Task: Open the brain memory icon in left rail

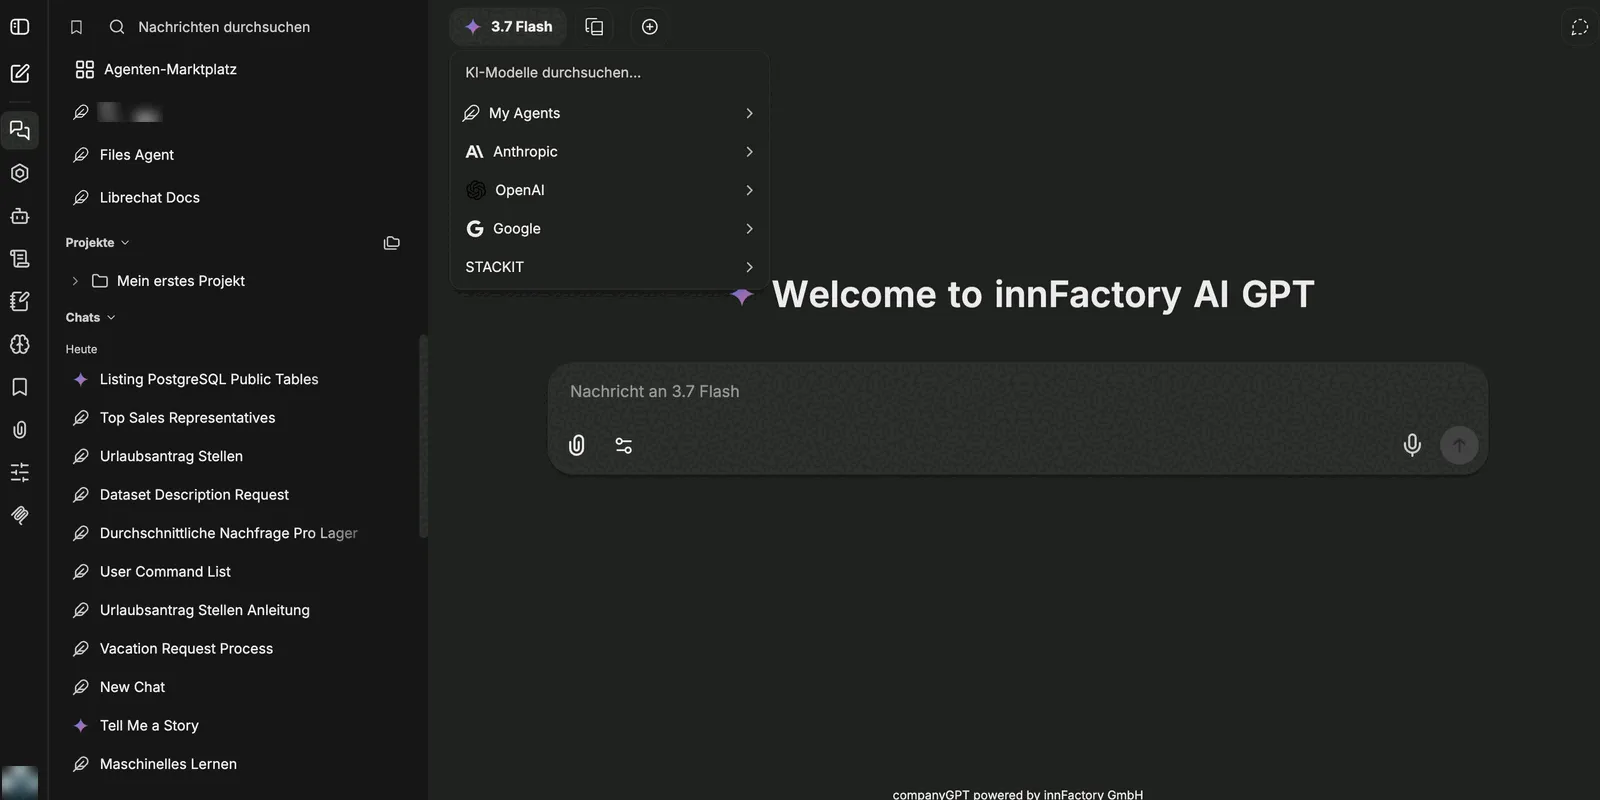Action: click(20, 344)
